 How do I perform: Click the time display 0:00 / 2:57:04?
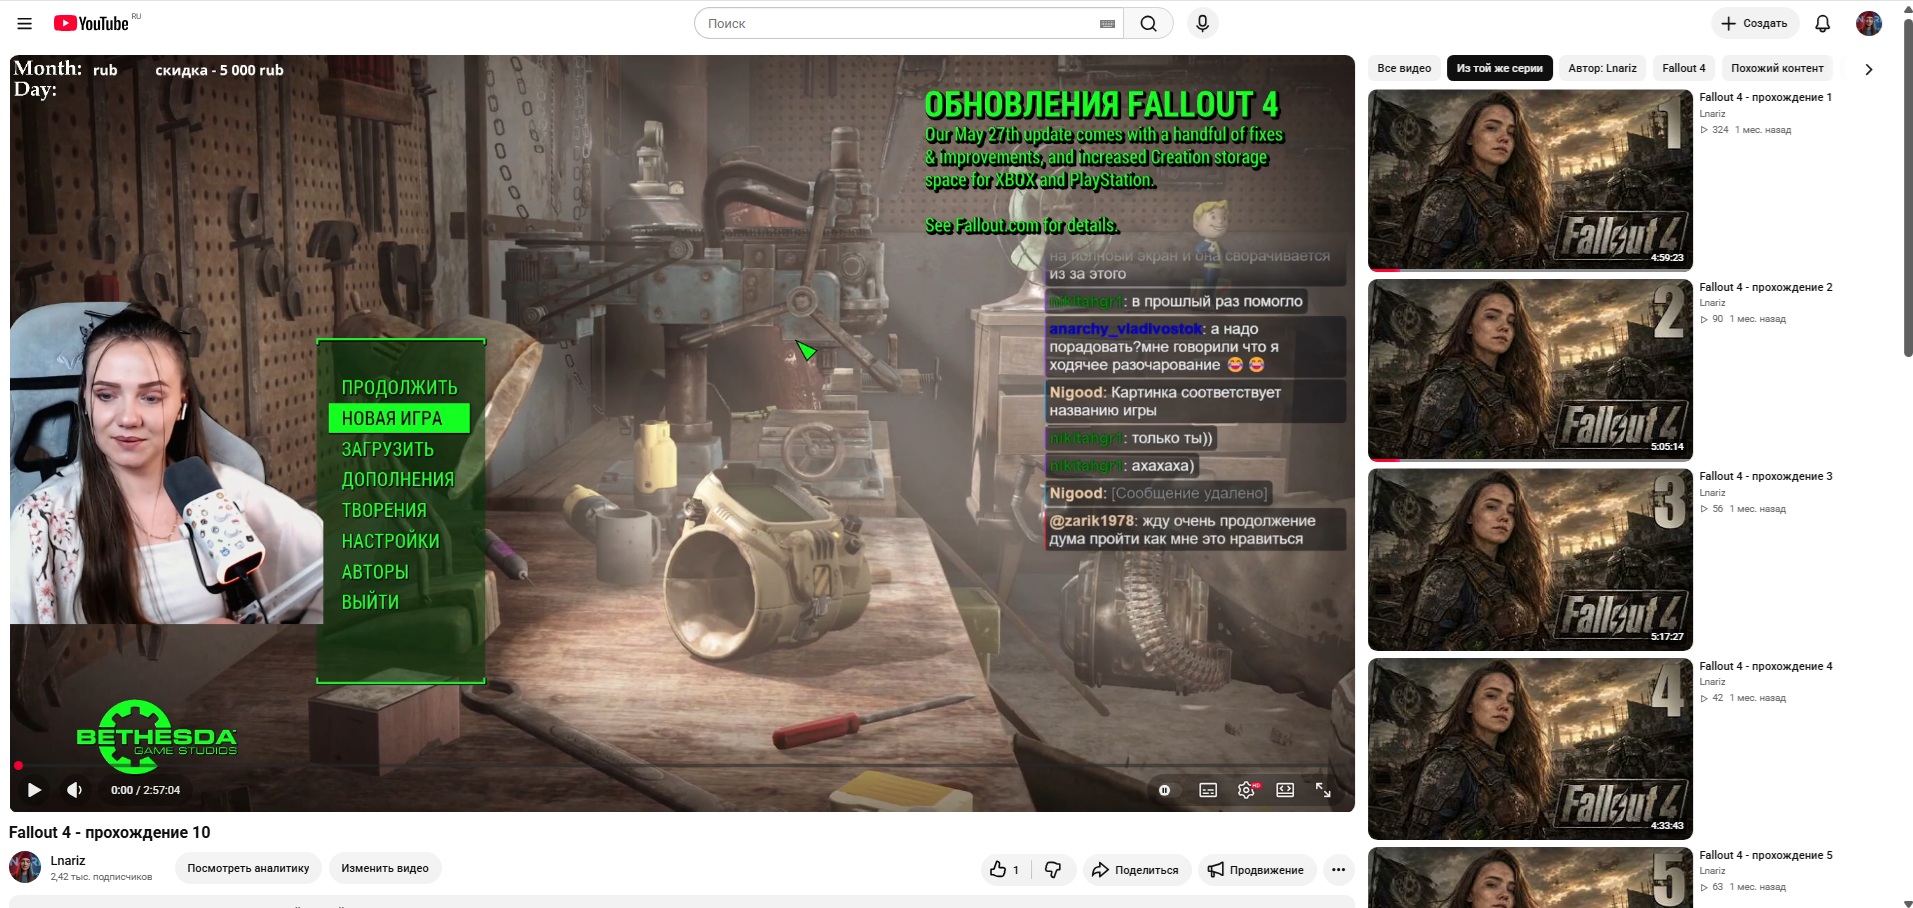(146, 790)
